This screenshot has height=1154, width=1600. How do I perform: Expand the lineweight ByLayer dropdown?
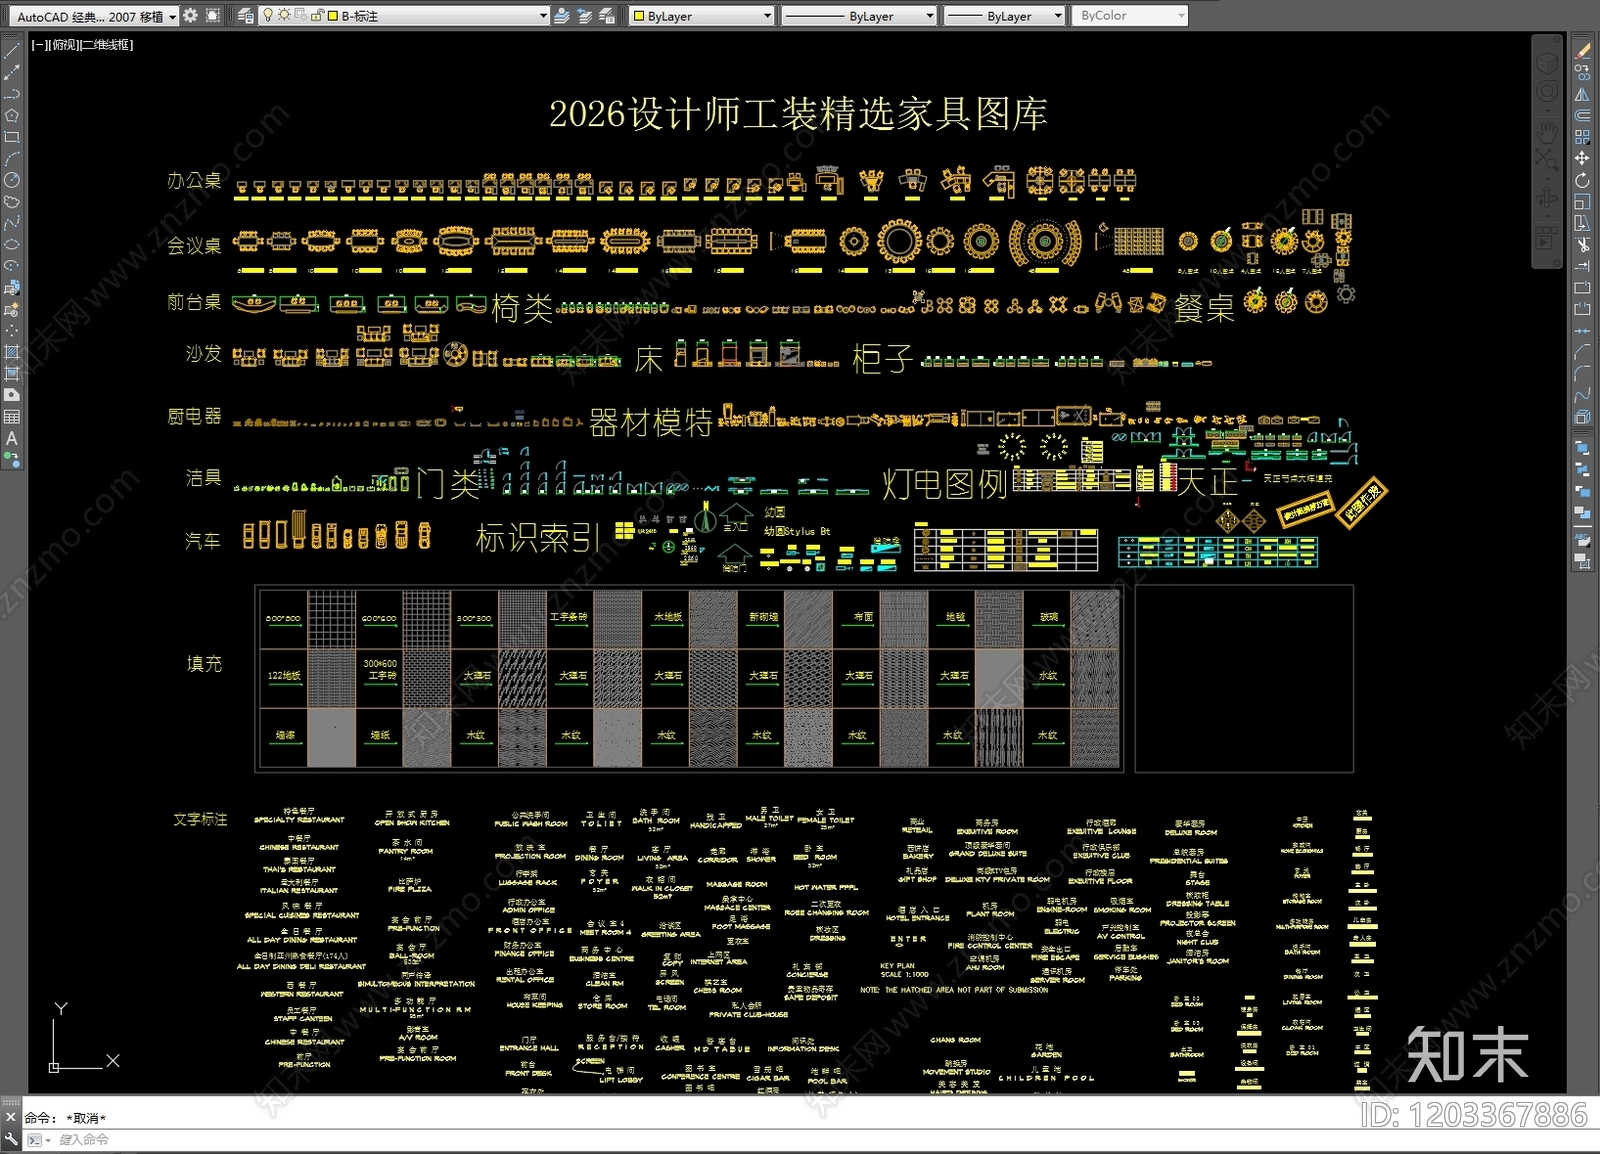click(x=1058, y=16)
